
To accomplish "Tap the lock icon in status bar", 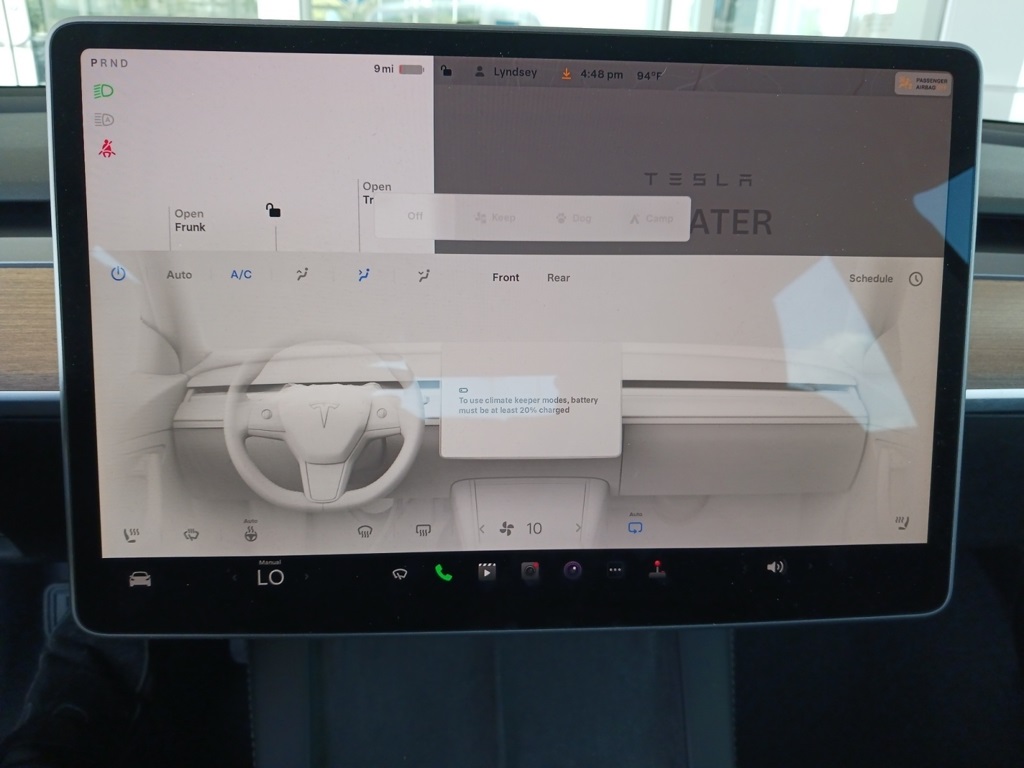I will pyautogui.click(x=446, y=70).
